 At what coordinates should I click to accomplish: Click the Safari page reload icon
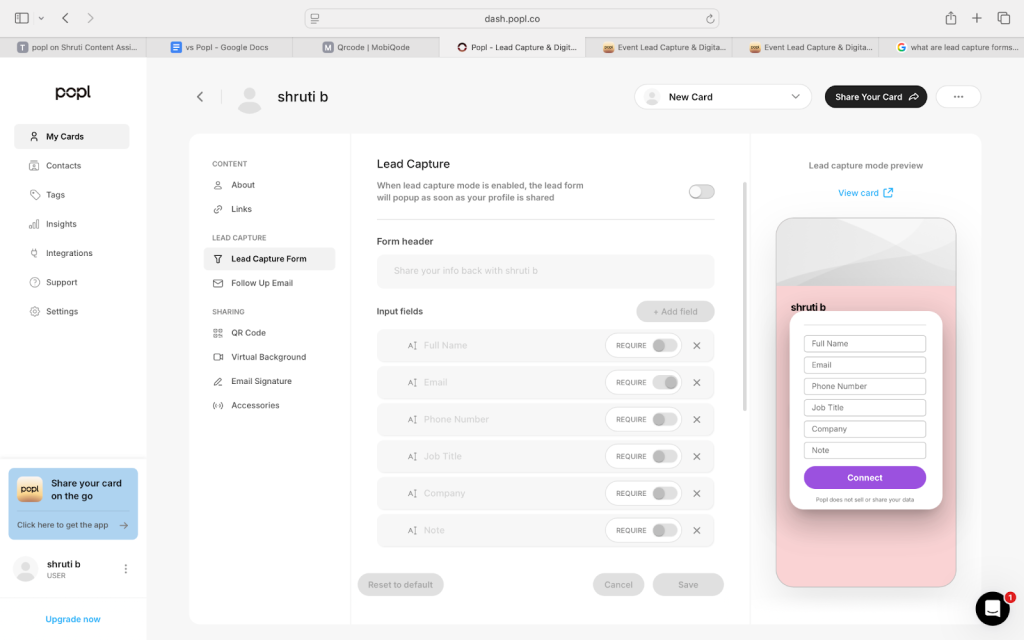pos(710,18)
